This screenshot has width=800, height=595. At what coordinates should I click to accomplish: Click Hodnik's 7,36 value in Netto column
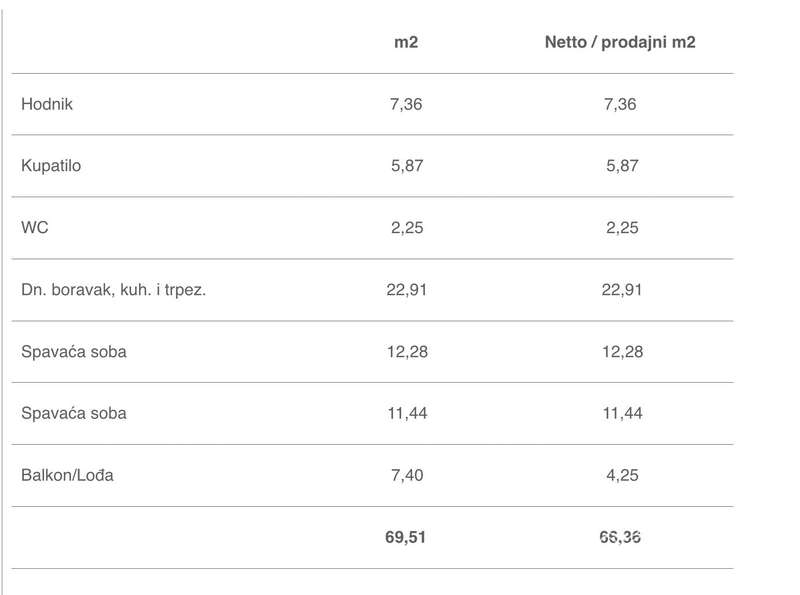pyautogui.click(x=620, y=104)
